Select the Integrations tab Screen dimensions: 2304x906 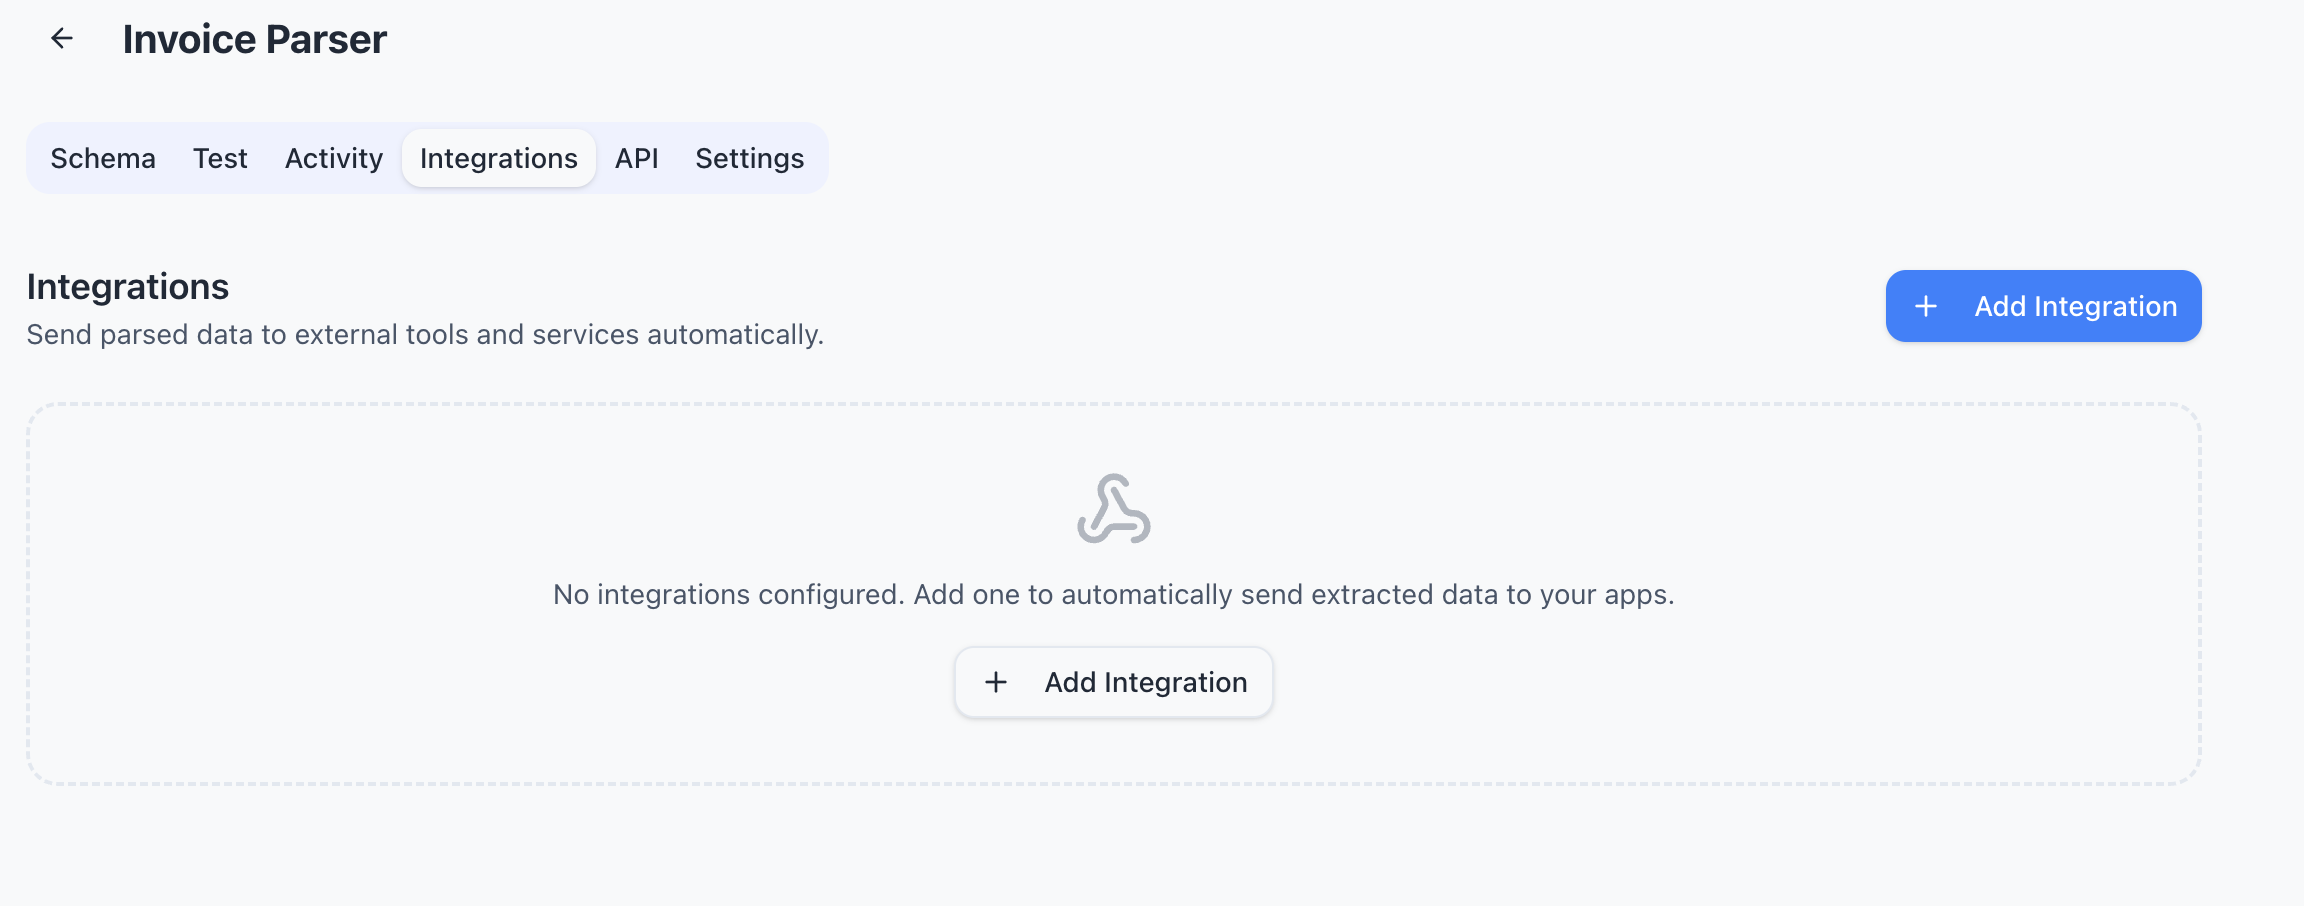pyautogui.click(x=498, y=157)
